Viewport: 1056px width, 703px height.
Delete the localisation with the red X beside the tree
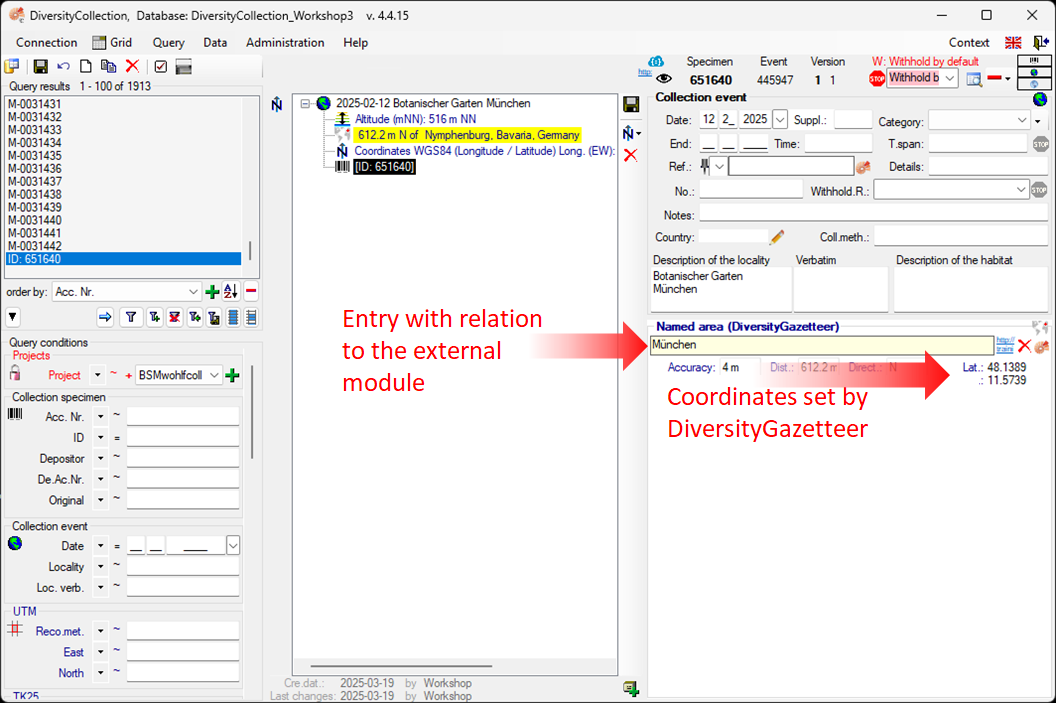(630, 156)
